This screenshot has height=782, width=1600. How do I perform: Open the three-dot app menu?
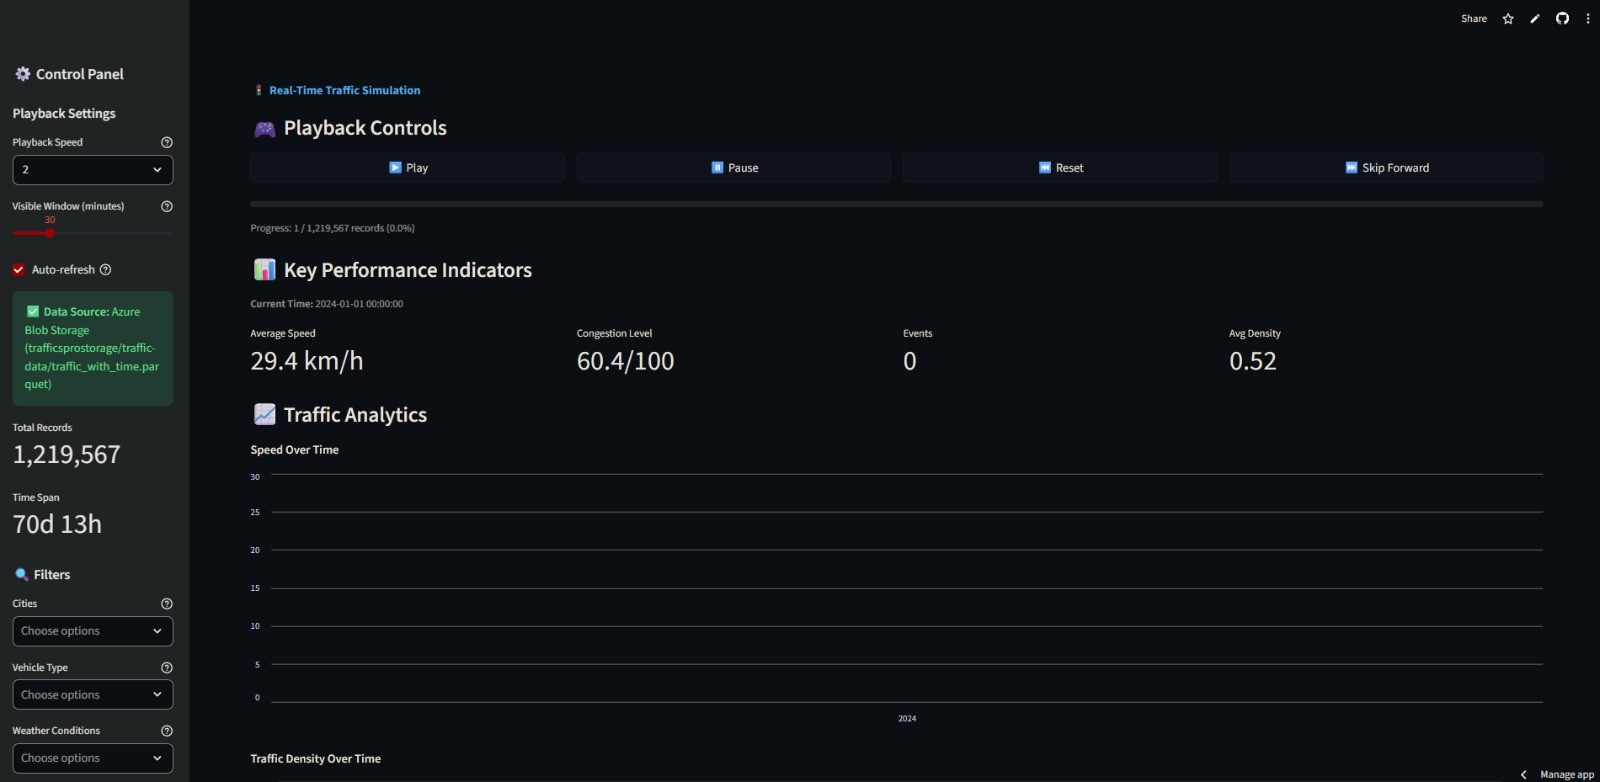pyautogui.click(x=1588, y=19)
